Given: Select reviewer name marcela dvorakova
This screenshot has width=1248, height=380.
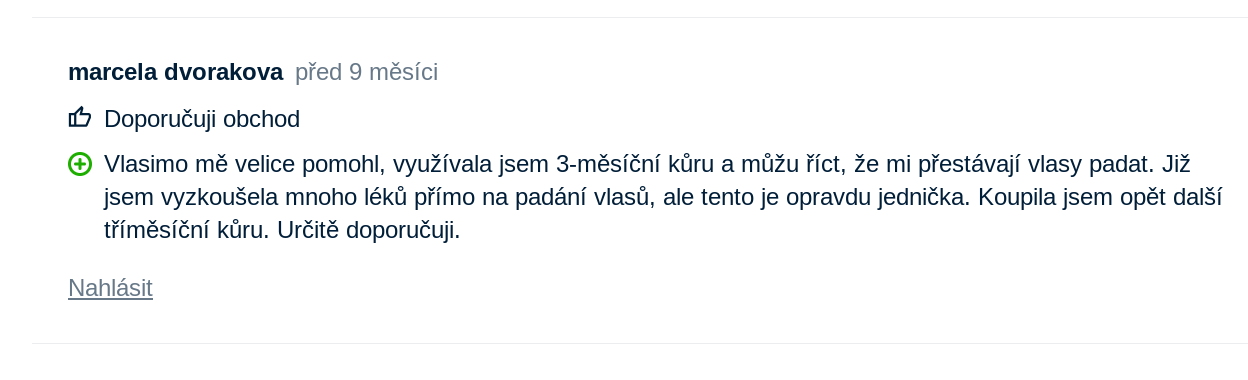Looking at the screenshot, I should click(176, 72).
